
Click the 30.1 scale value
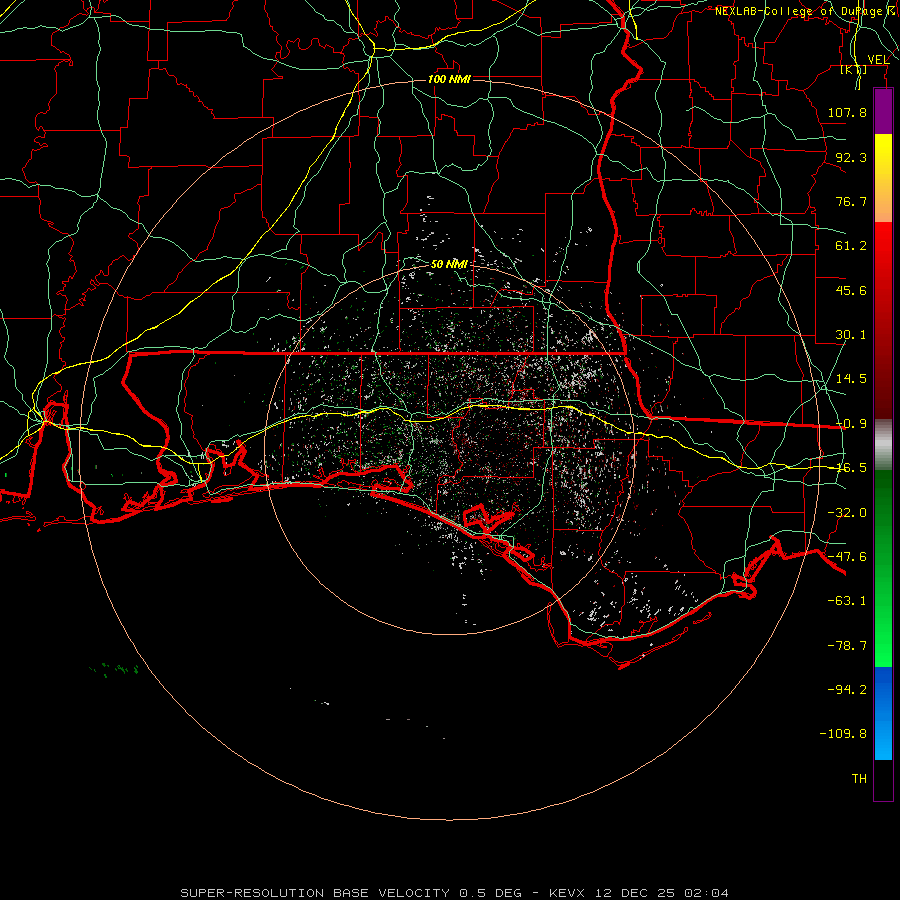point(851,335)
